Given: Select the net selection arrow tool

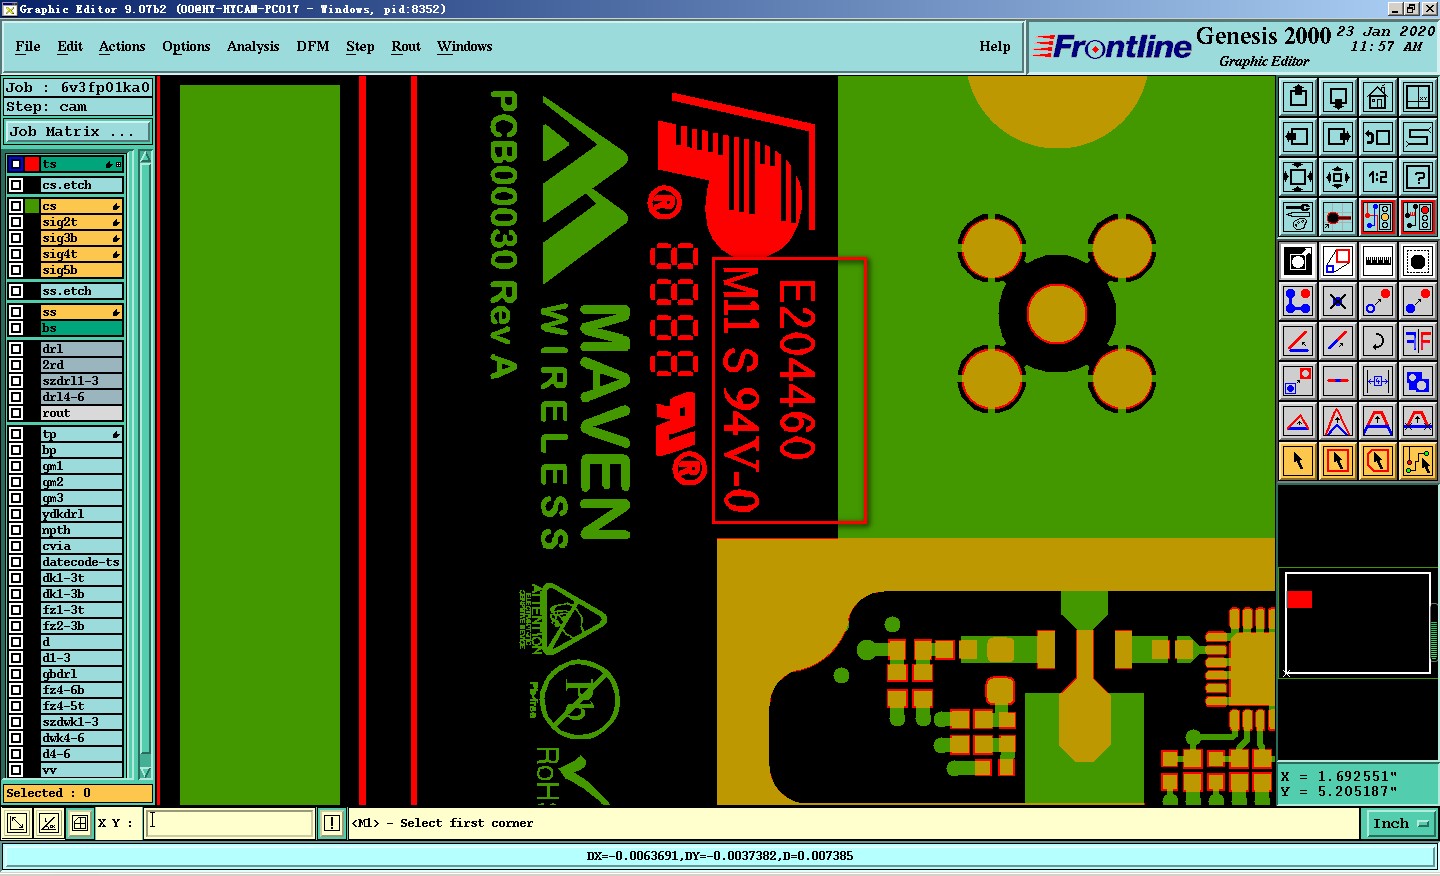Looking at the screenshot, I should pyautogui.click(x=1418, y=461).
